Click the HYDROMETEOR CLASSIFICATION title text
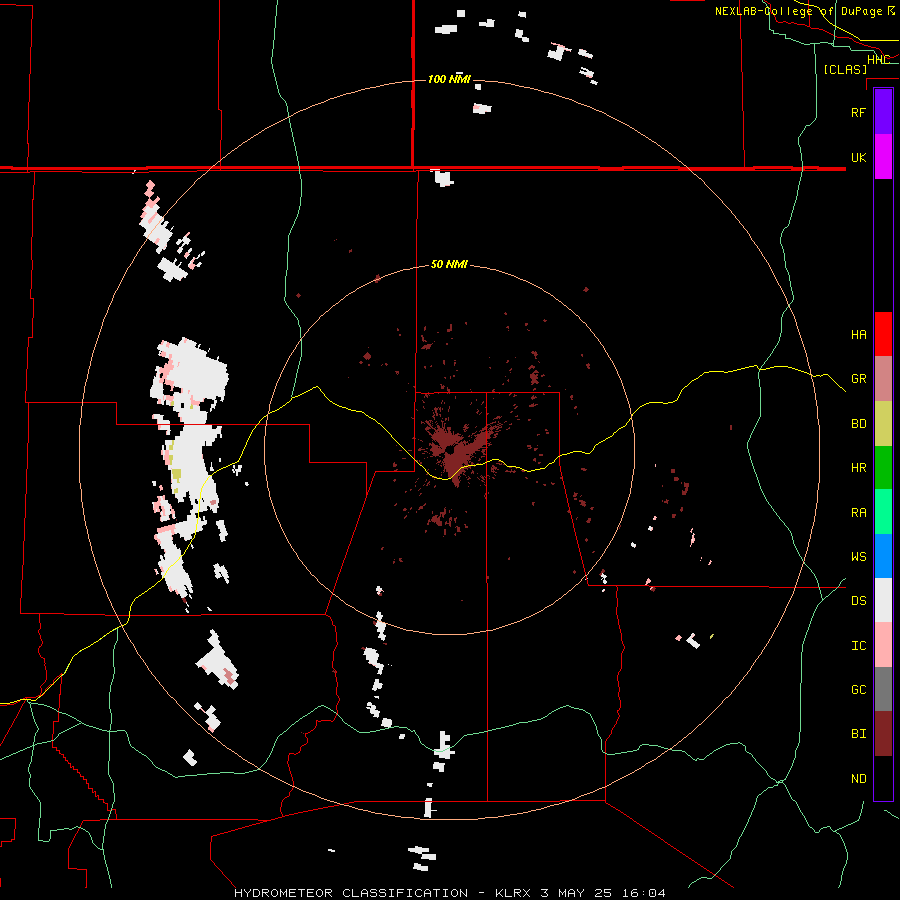 (x=351, y=893)
